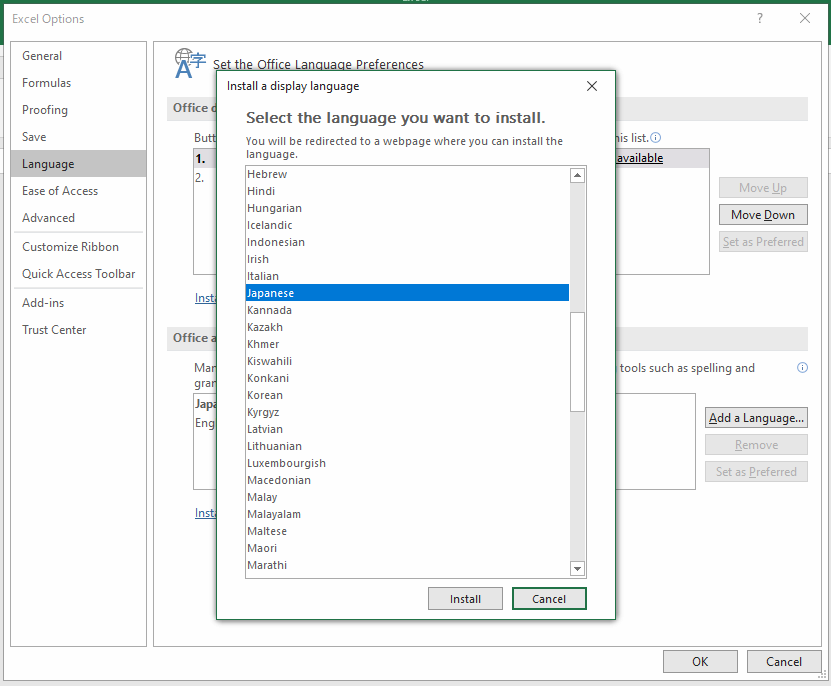Open the Formulas options category

[78, 83]
